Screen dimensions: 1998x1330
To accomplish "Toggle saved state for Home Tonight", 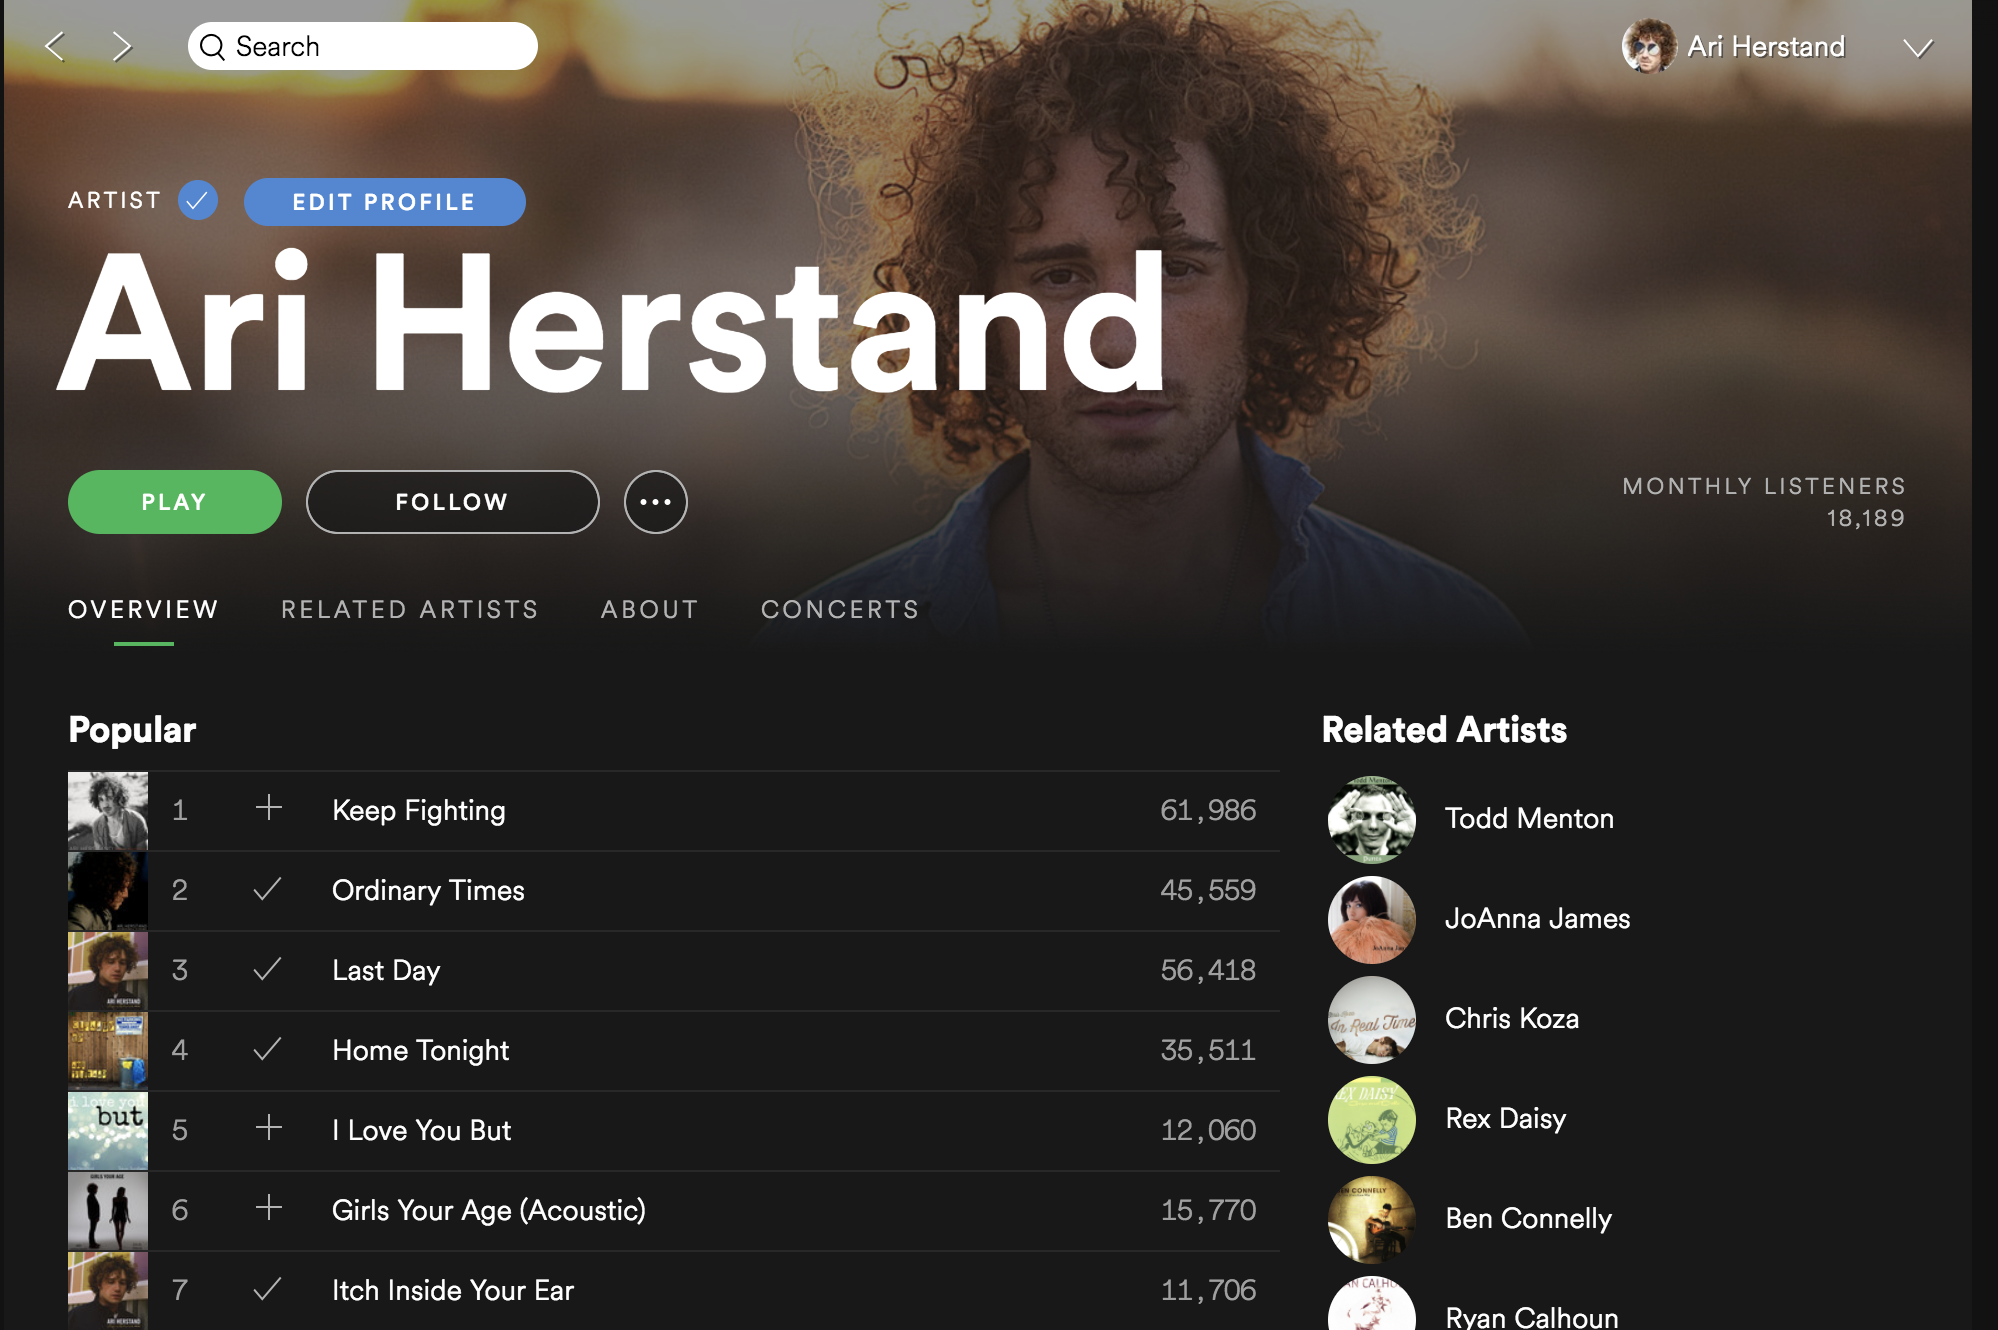I will click(x=266, y=1049).
